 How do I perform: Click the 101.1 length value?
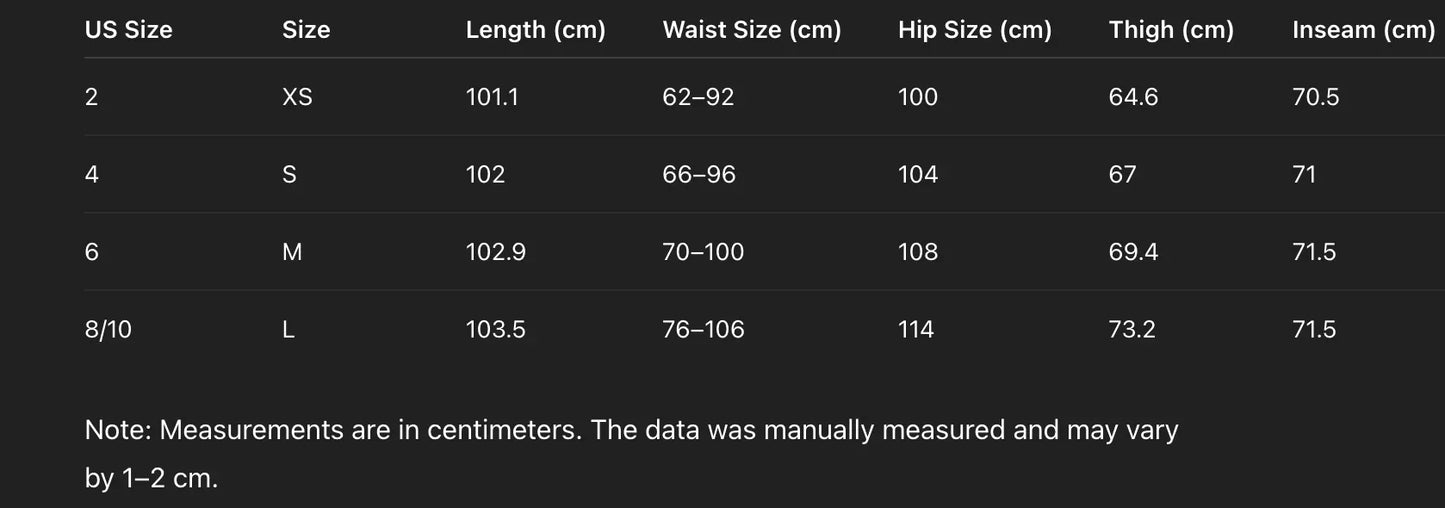tap(492, 97)
